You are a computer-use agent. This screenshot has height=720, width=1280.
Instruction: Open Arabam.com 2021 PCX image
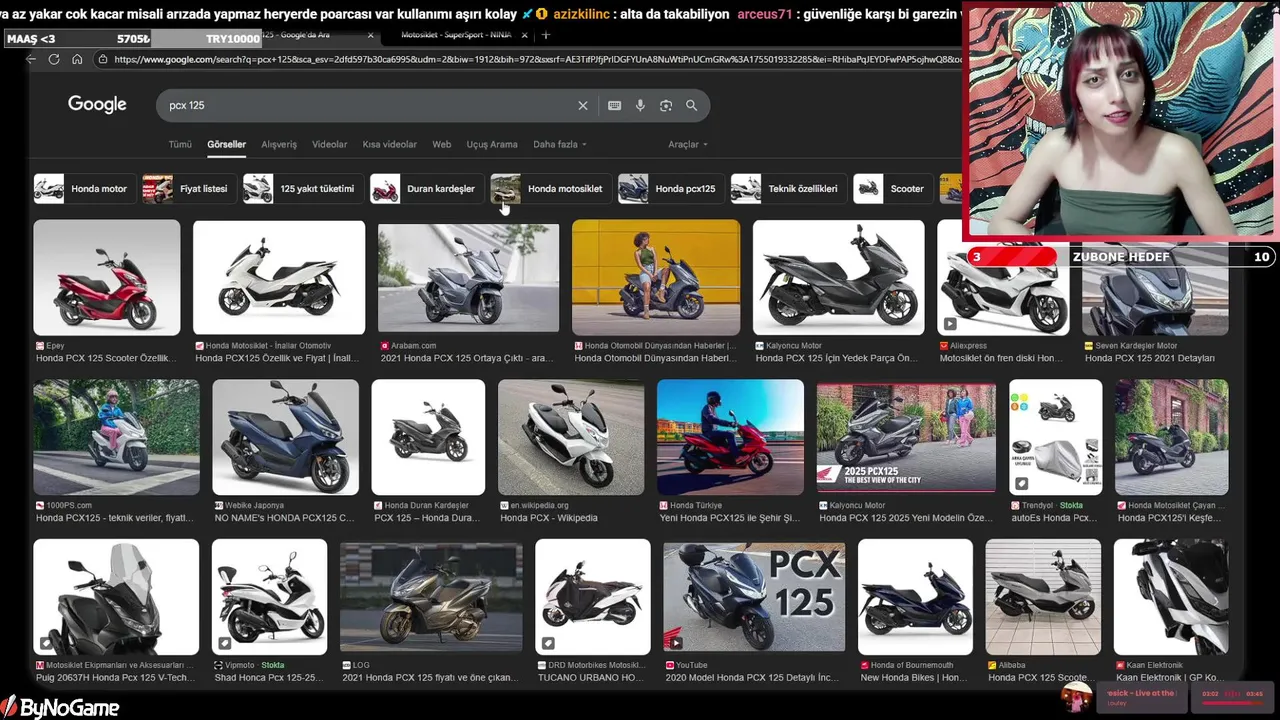468,277
